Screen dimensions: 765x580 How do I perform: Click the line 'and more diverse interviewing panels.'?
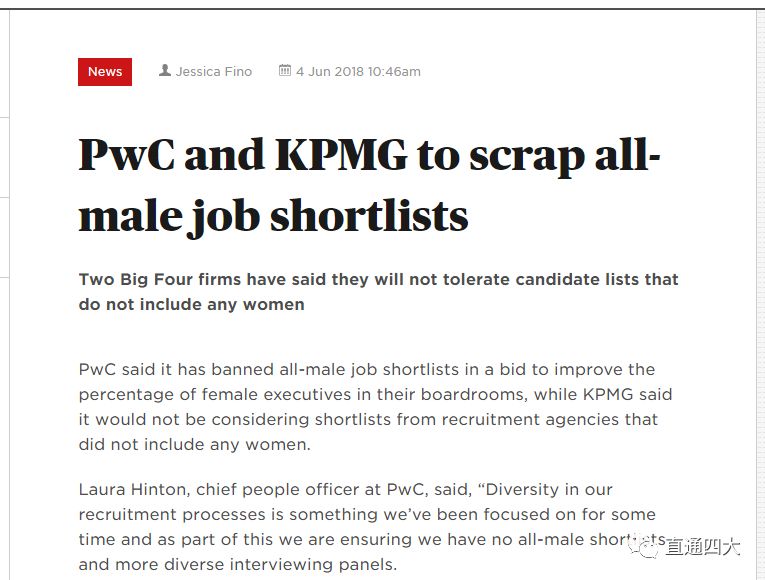[238, 564]
